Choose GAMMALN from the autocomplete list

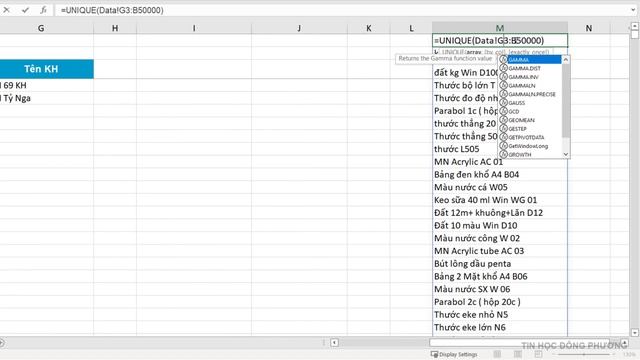point(530,85)
